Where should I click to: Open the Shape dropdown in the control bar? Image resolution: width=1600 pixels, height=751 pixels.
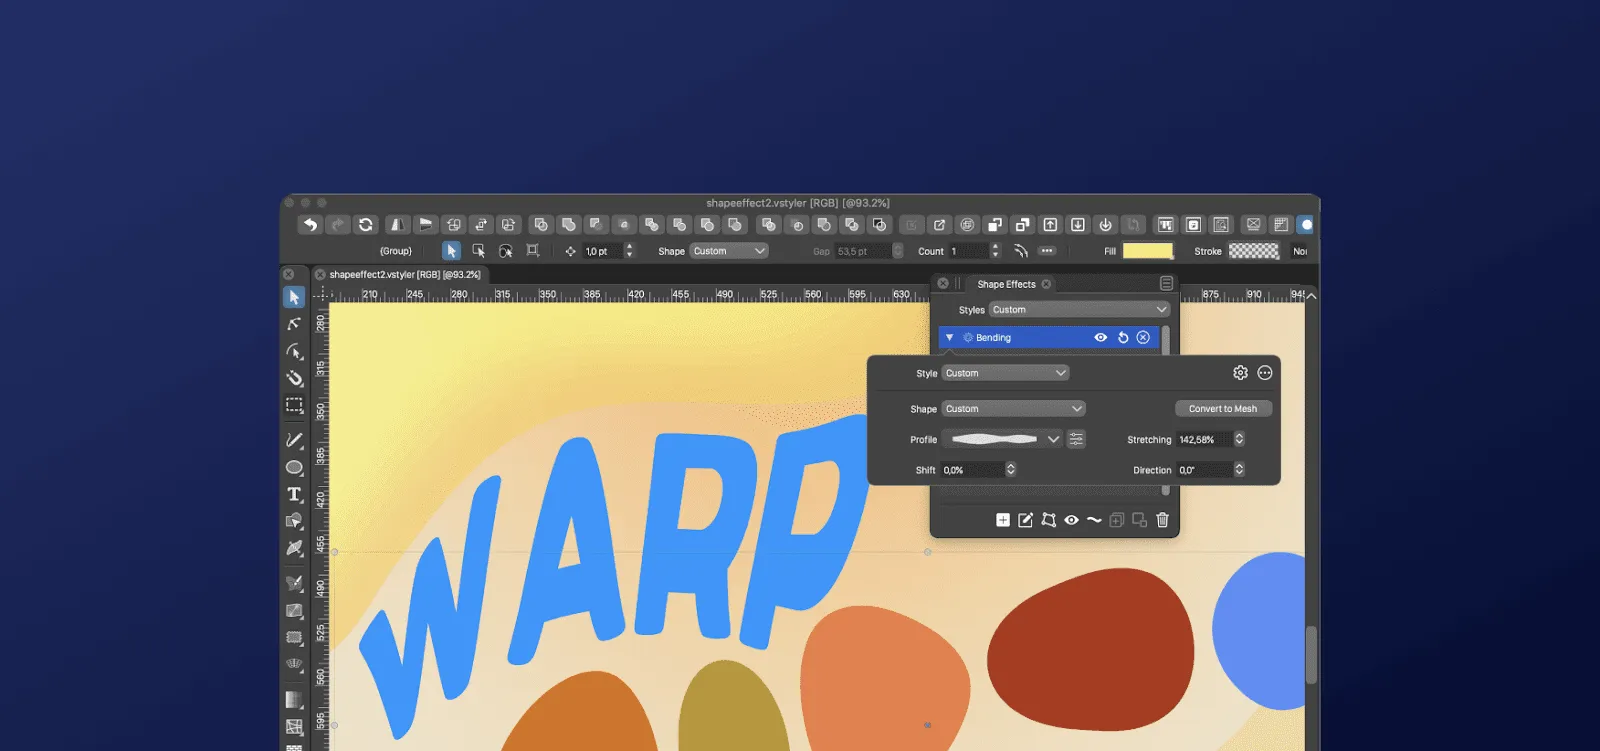[x=729, y=251]
